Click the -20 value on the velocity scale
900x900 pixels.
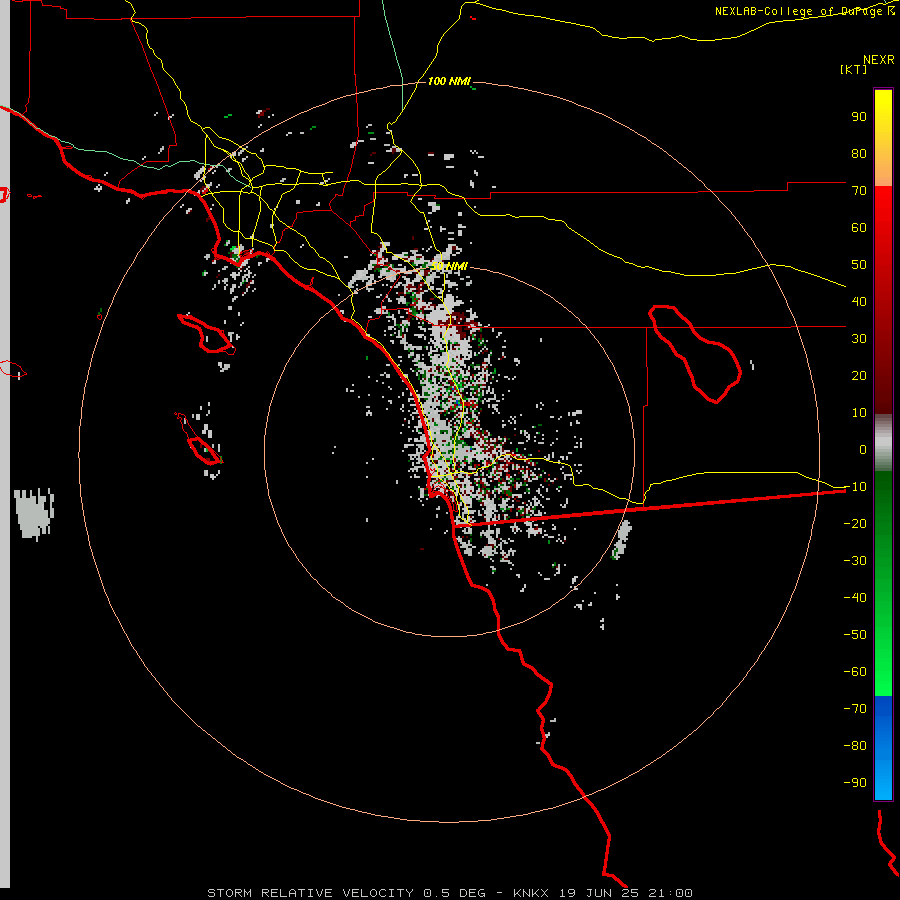[x=855, y=523]
